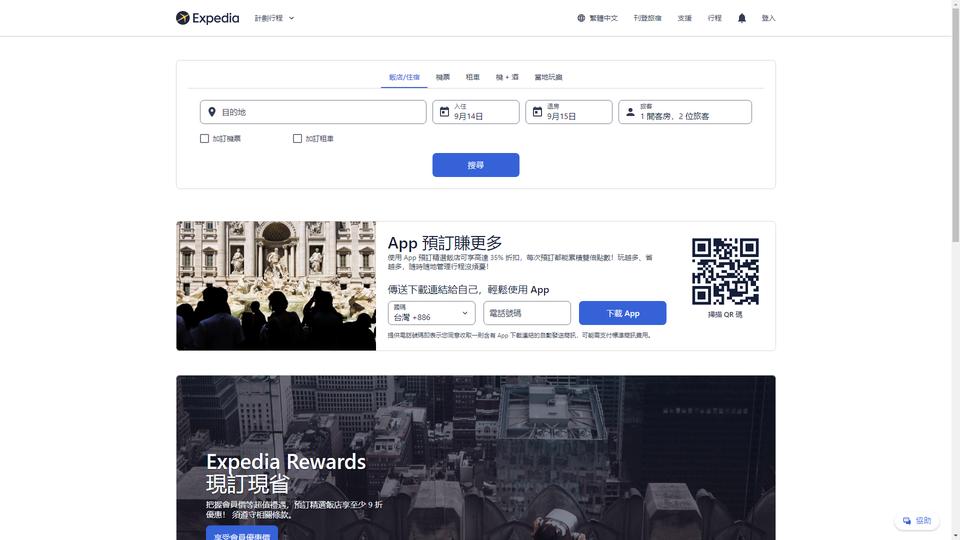Open the 1 間客房, 2 位旅客 selector
Image resolution: width=960 pixels, height=540 pixels.
[684, 112]
